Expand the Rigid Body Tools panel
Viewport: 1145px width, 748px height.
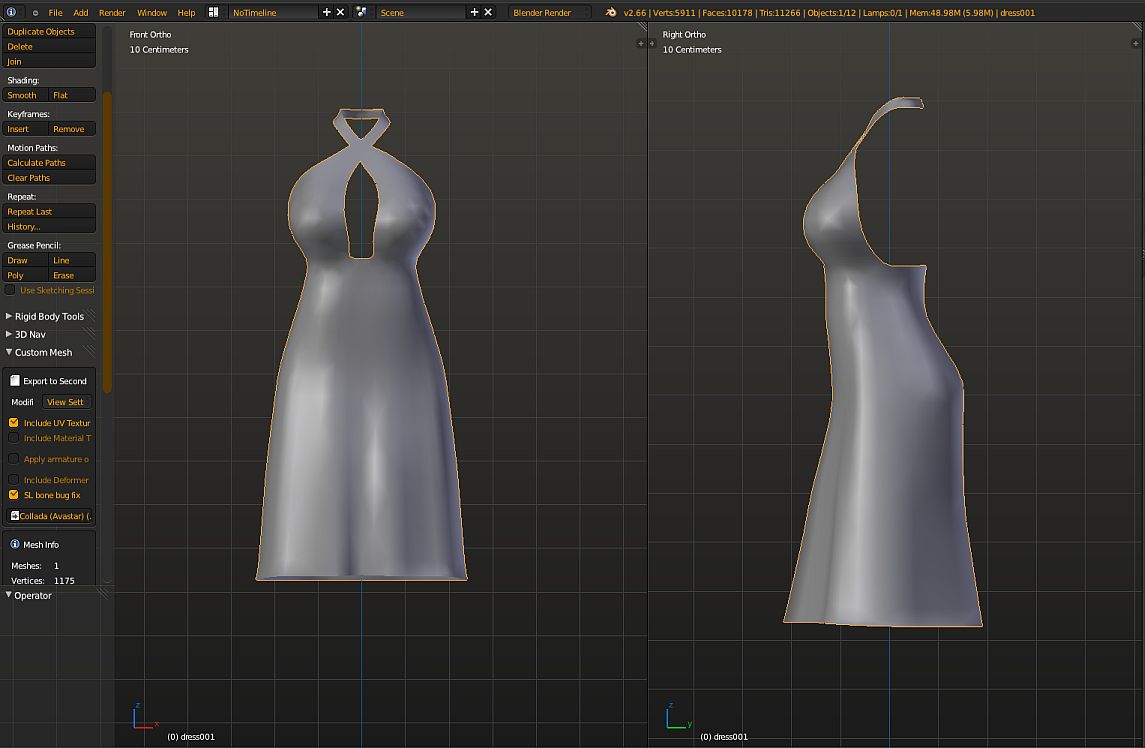click(x=49, y=316)
